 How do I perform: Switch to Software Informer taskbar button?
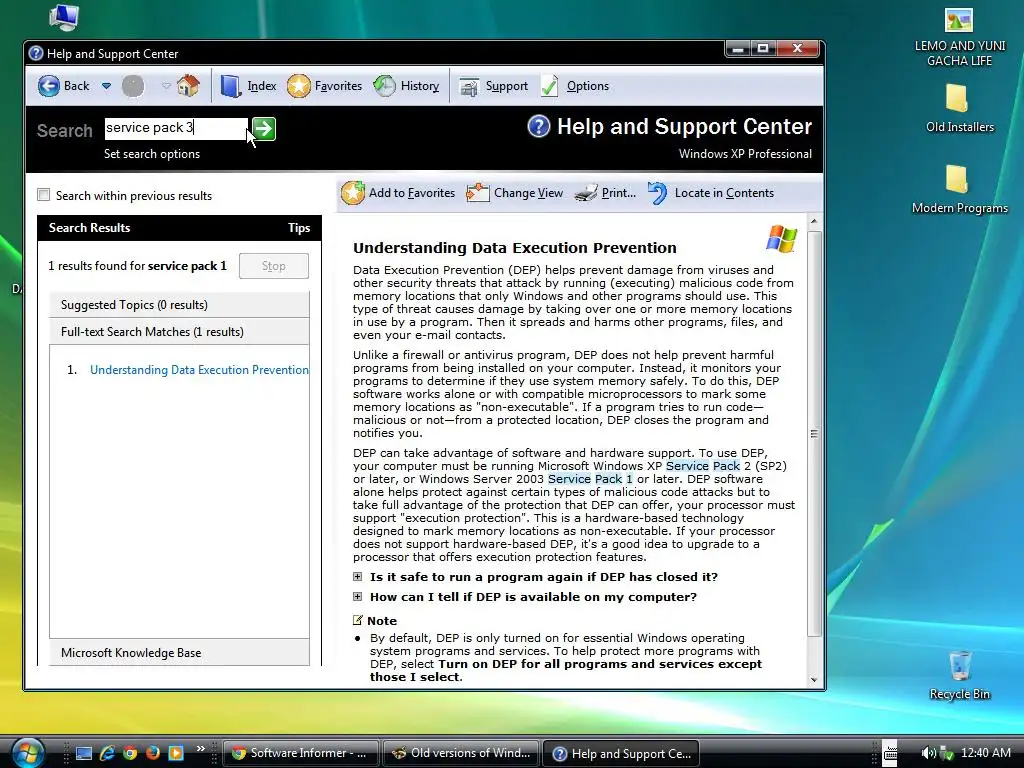coord(300,753)
